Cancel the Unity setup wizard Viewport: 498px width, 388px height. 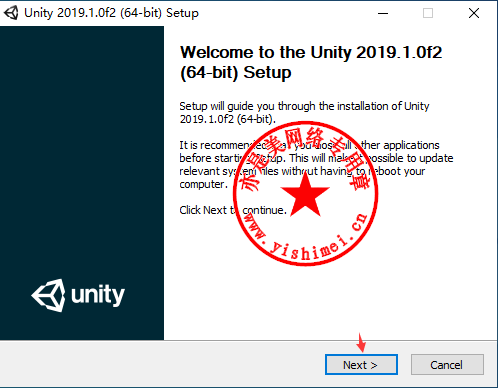click(x=447, y=365)
